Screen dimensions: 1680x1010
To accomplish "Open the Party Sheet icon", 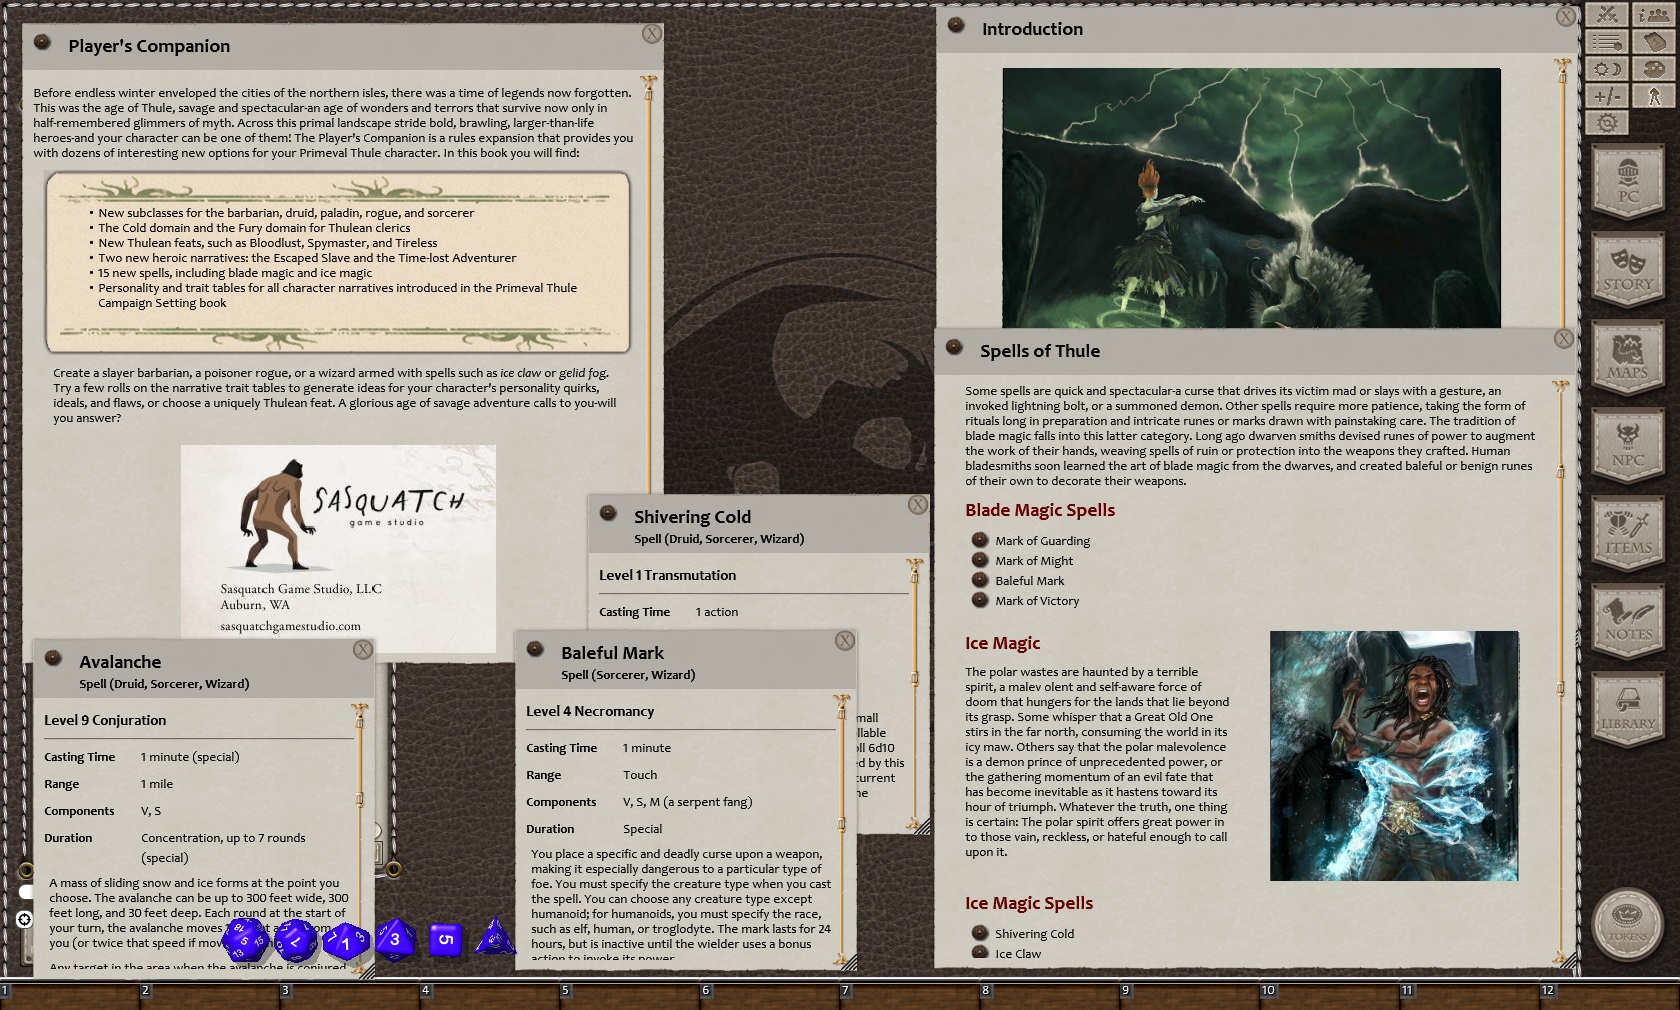I will pyautogui.click(x=1655, y=16).
